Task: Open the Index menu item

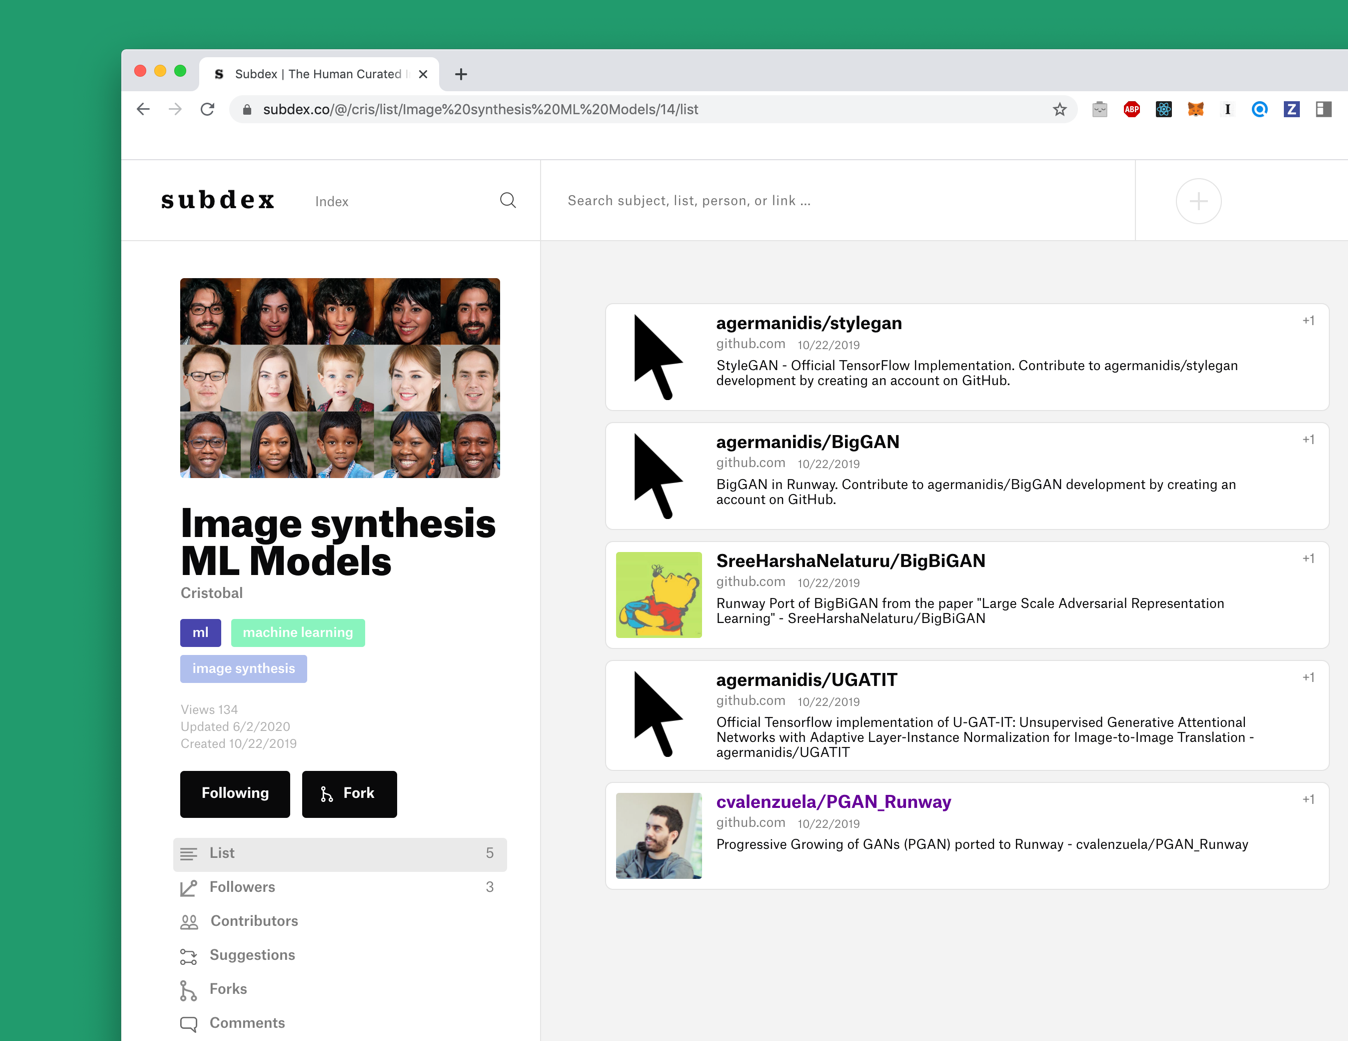Action: coord(331,201)
